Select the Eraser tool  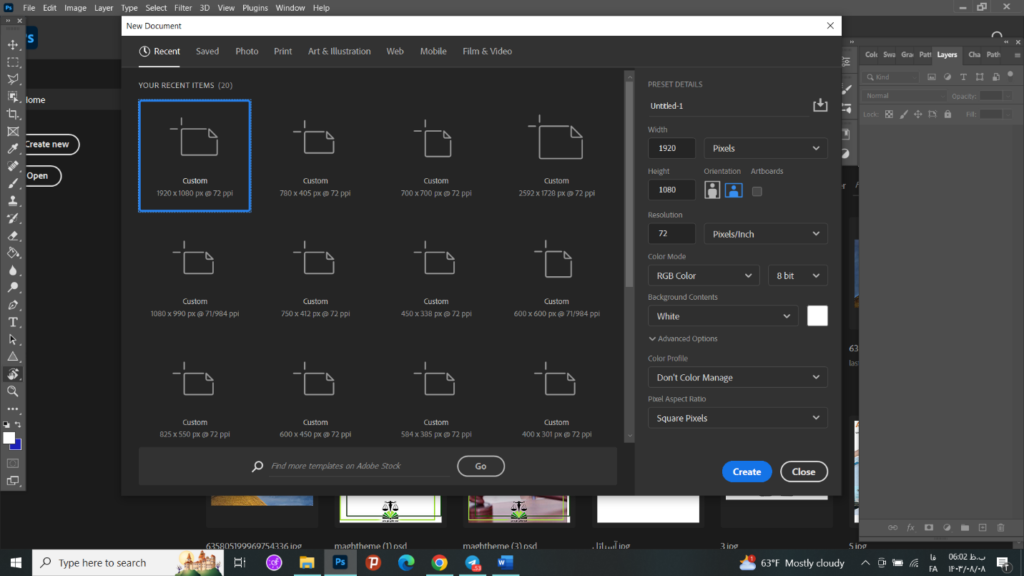[x=13, y=236]
